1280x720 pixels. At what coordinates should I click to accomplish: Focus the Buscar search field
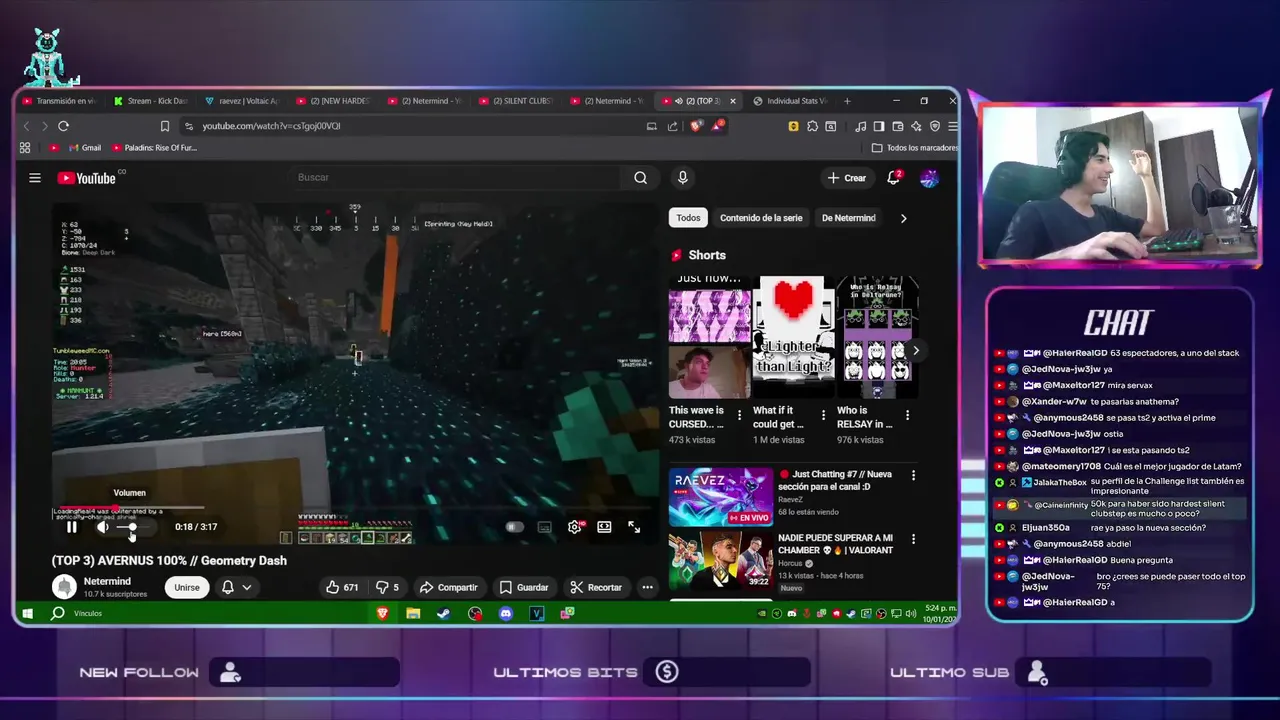455,177
